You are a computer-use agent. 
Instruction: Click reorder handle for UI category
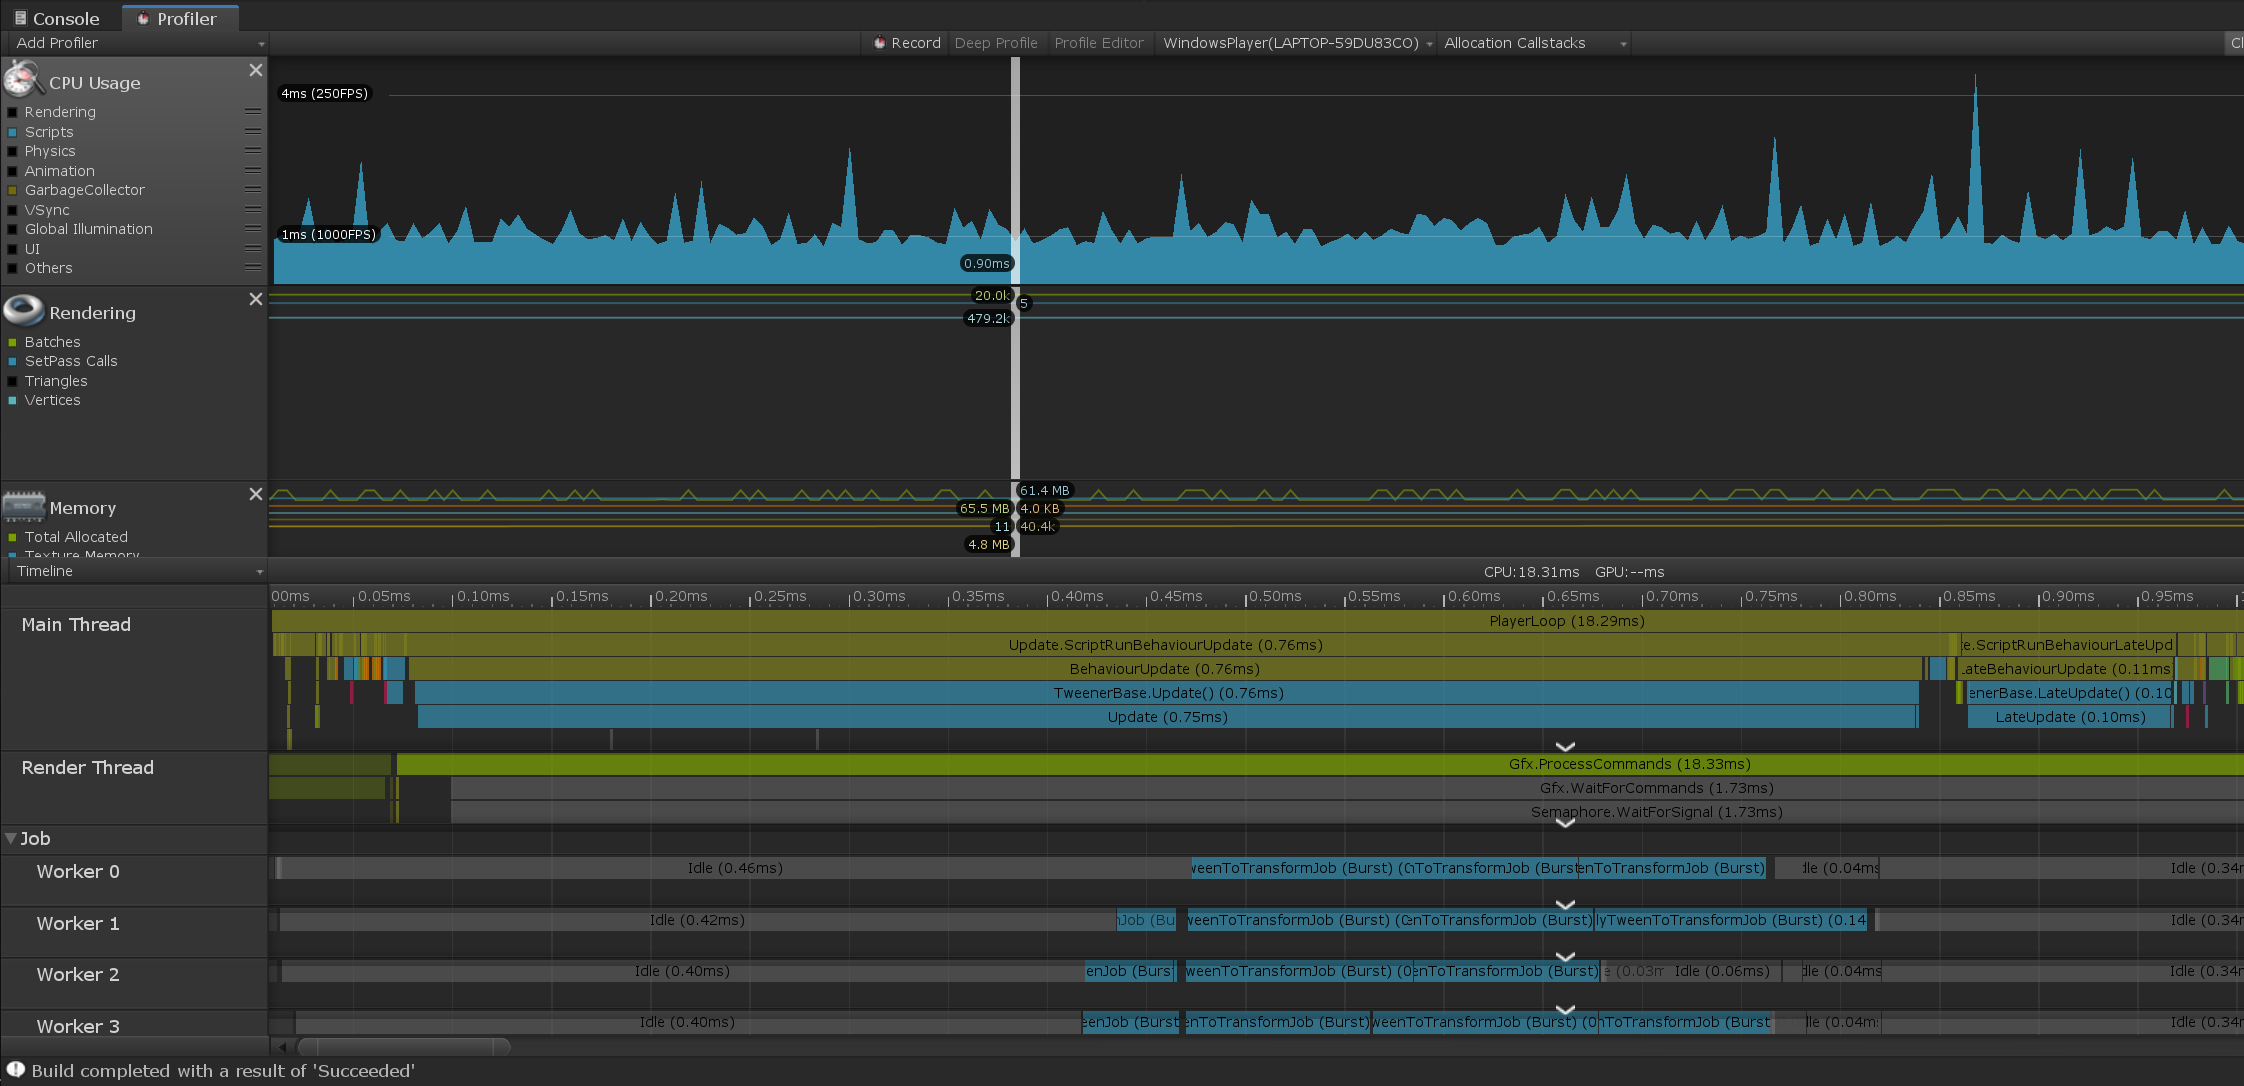(253, 248)
